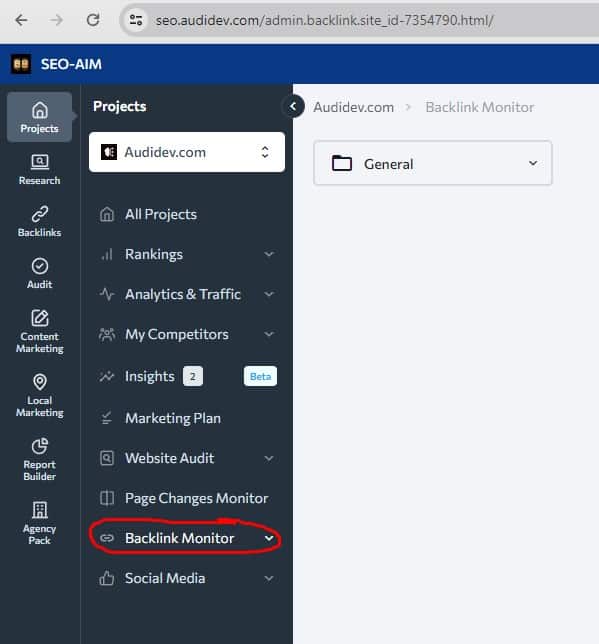Open the Research section icon
Image resolution: width=599 pixels, height=644 pixels.
pyautogui.click(x=39, y=162)
